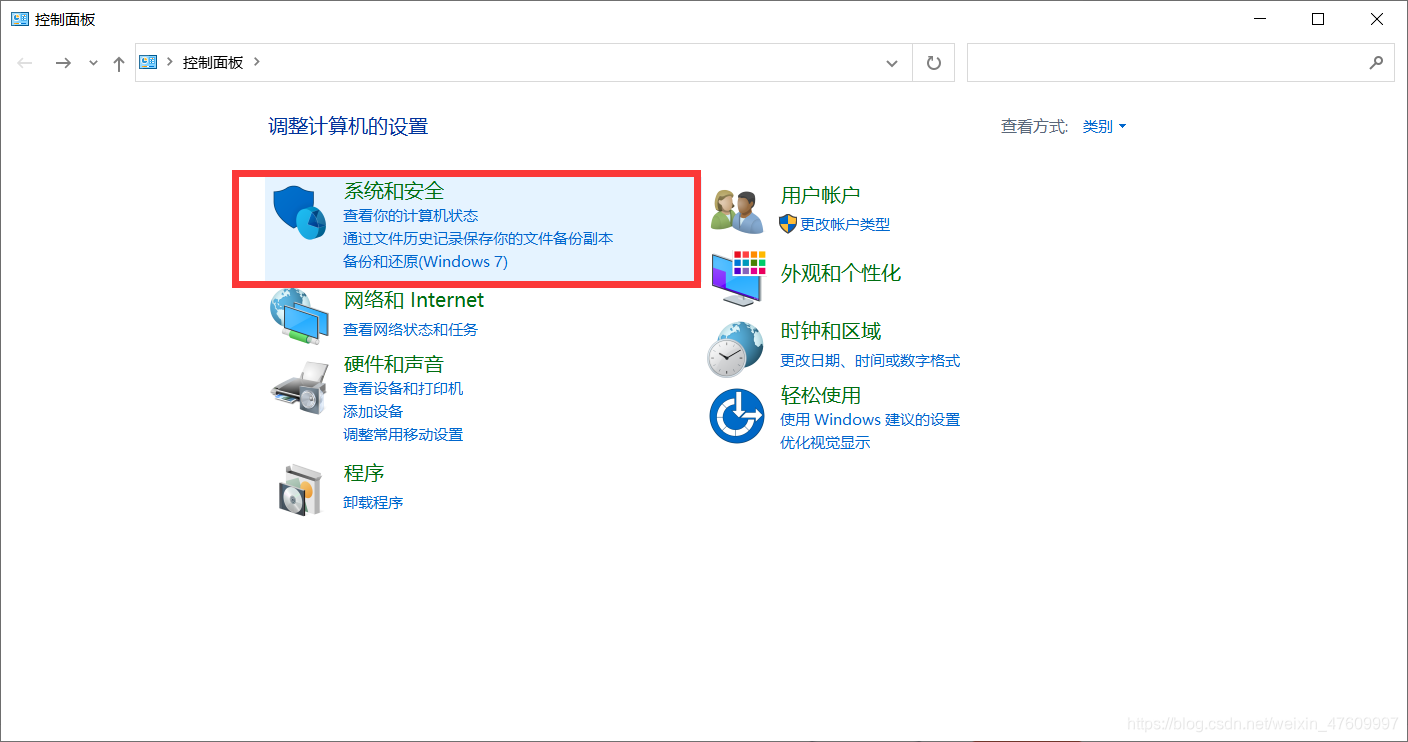Click 更改日期、时间或数字格式 link
This screenshot has width=1408, height=742.
[870, 360]
